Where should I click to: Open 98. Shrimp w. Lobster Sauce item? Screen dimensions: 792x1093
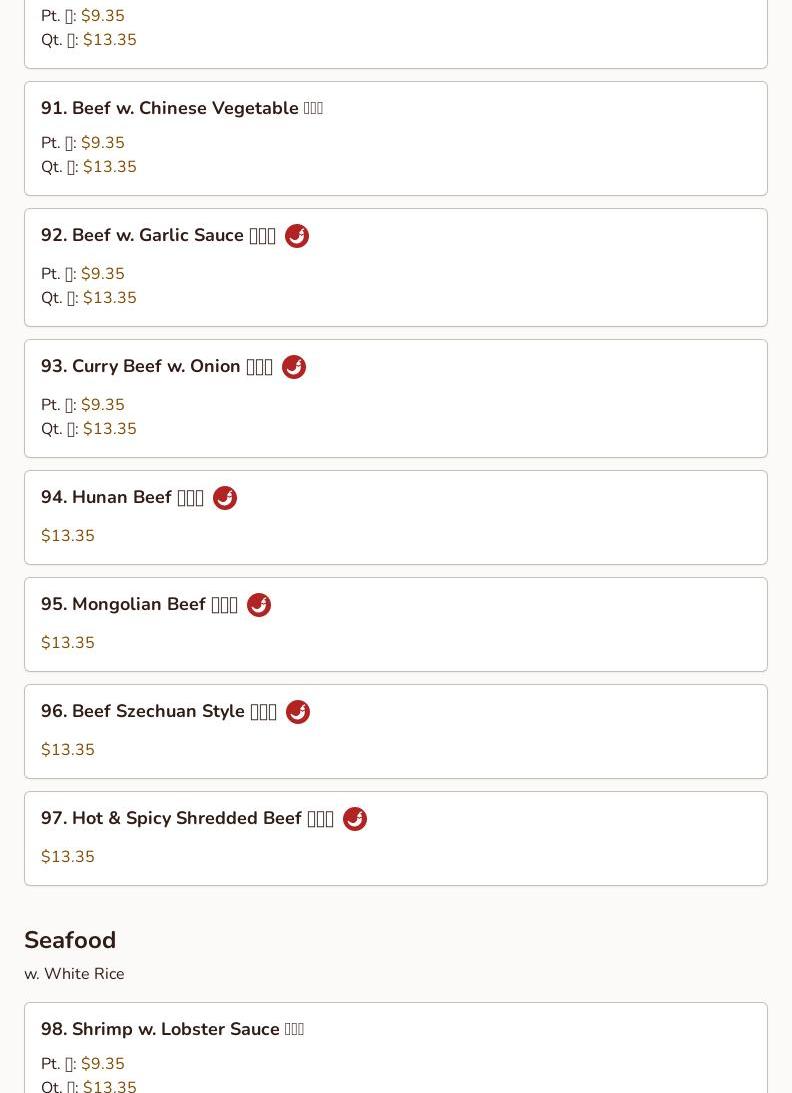[172, 1029]
